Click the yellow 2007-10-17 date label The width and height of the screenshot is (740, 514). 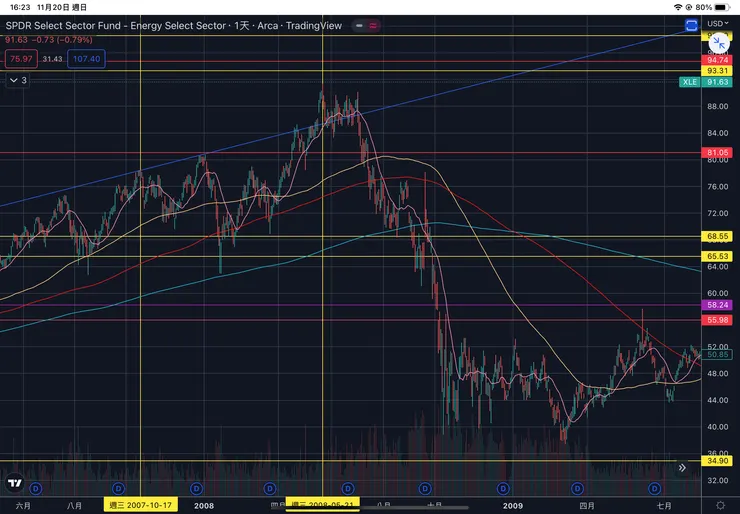tap(141, 505)
